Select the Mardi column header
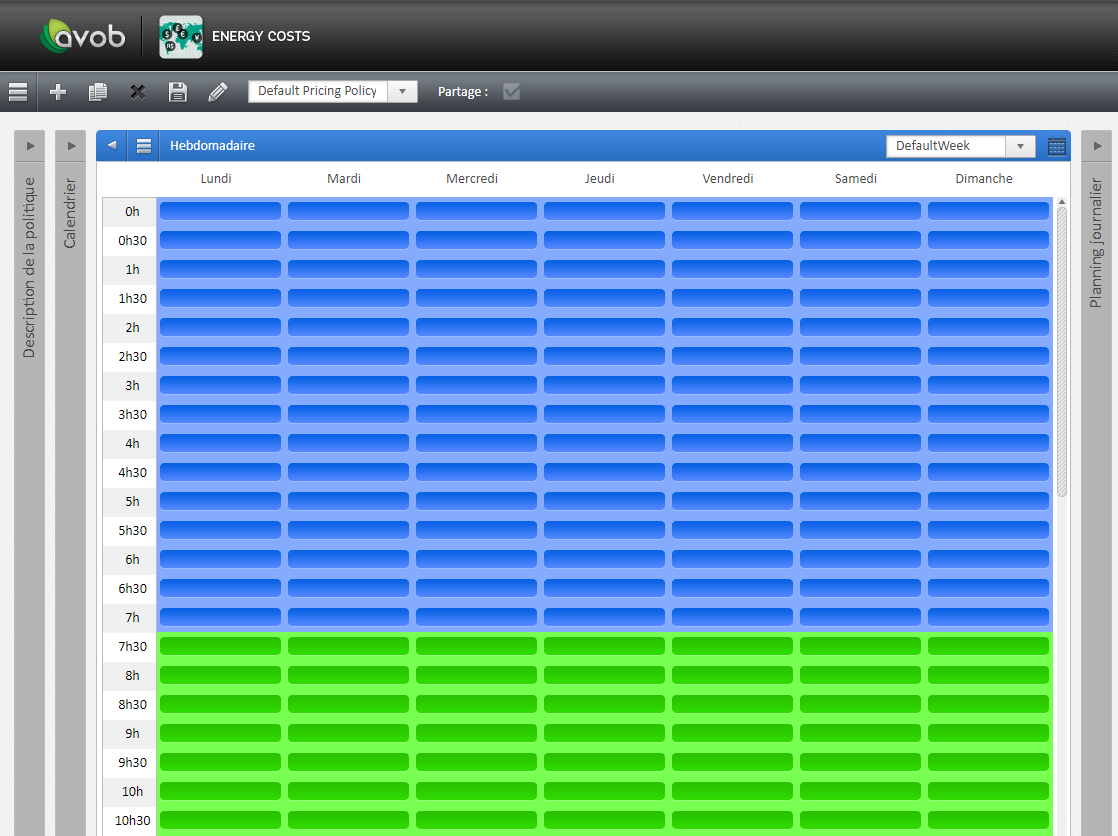 click(344, 178)
